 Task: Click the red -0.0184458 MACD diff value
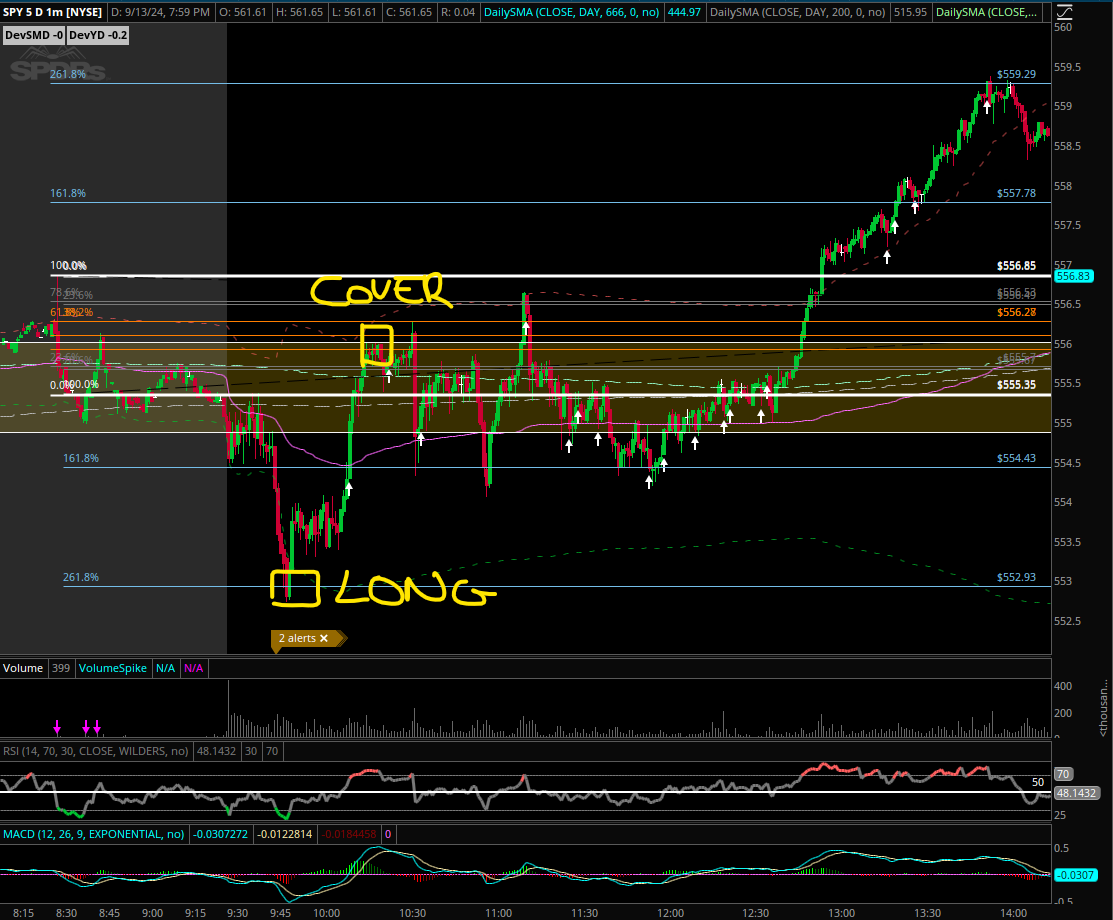(x=349, y=834)
